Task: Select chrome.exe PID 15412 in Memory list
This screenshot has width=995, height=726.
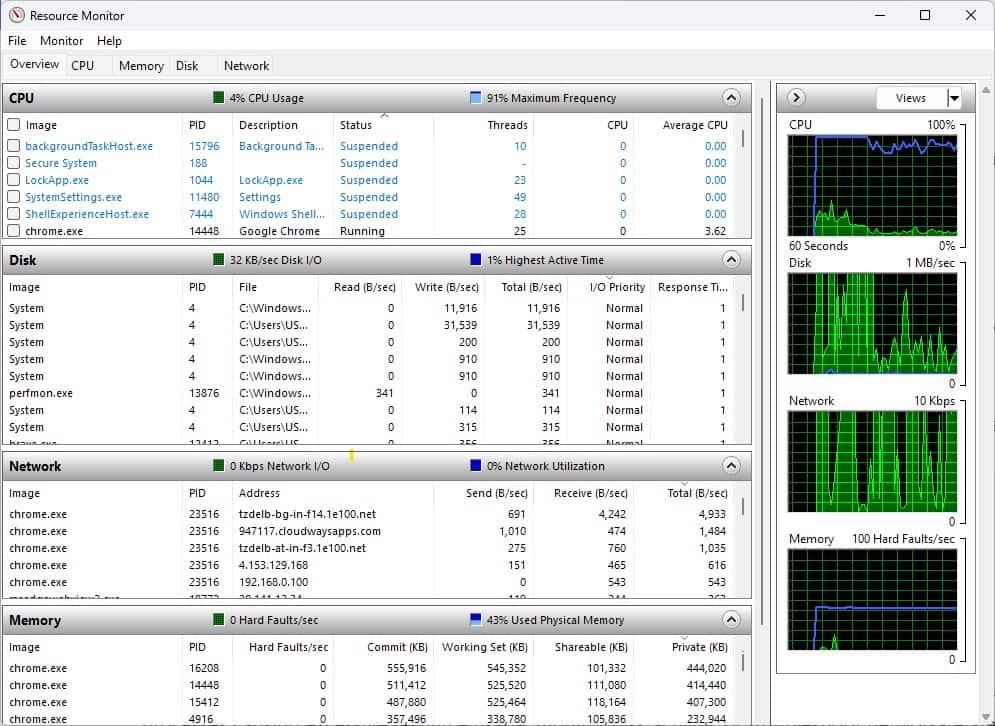Action: (369, 703)
